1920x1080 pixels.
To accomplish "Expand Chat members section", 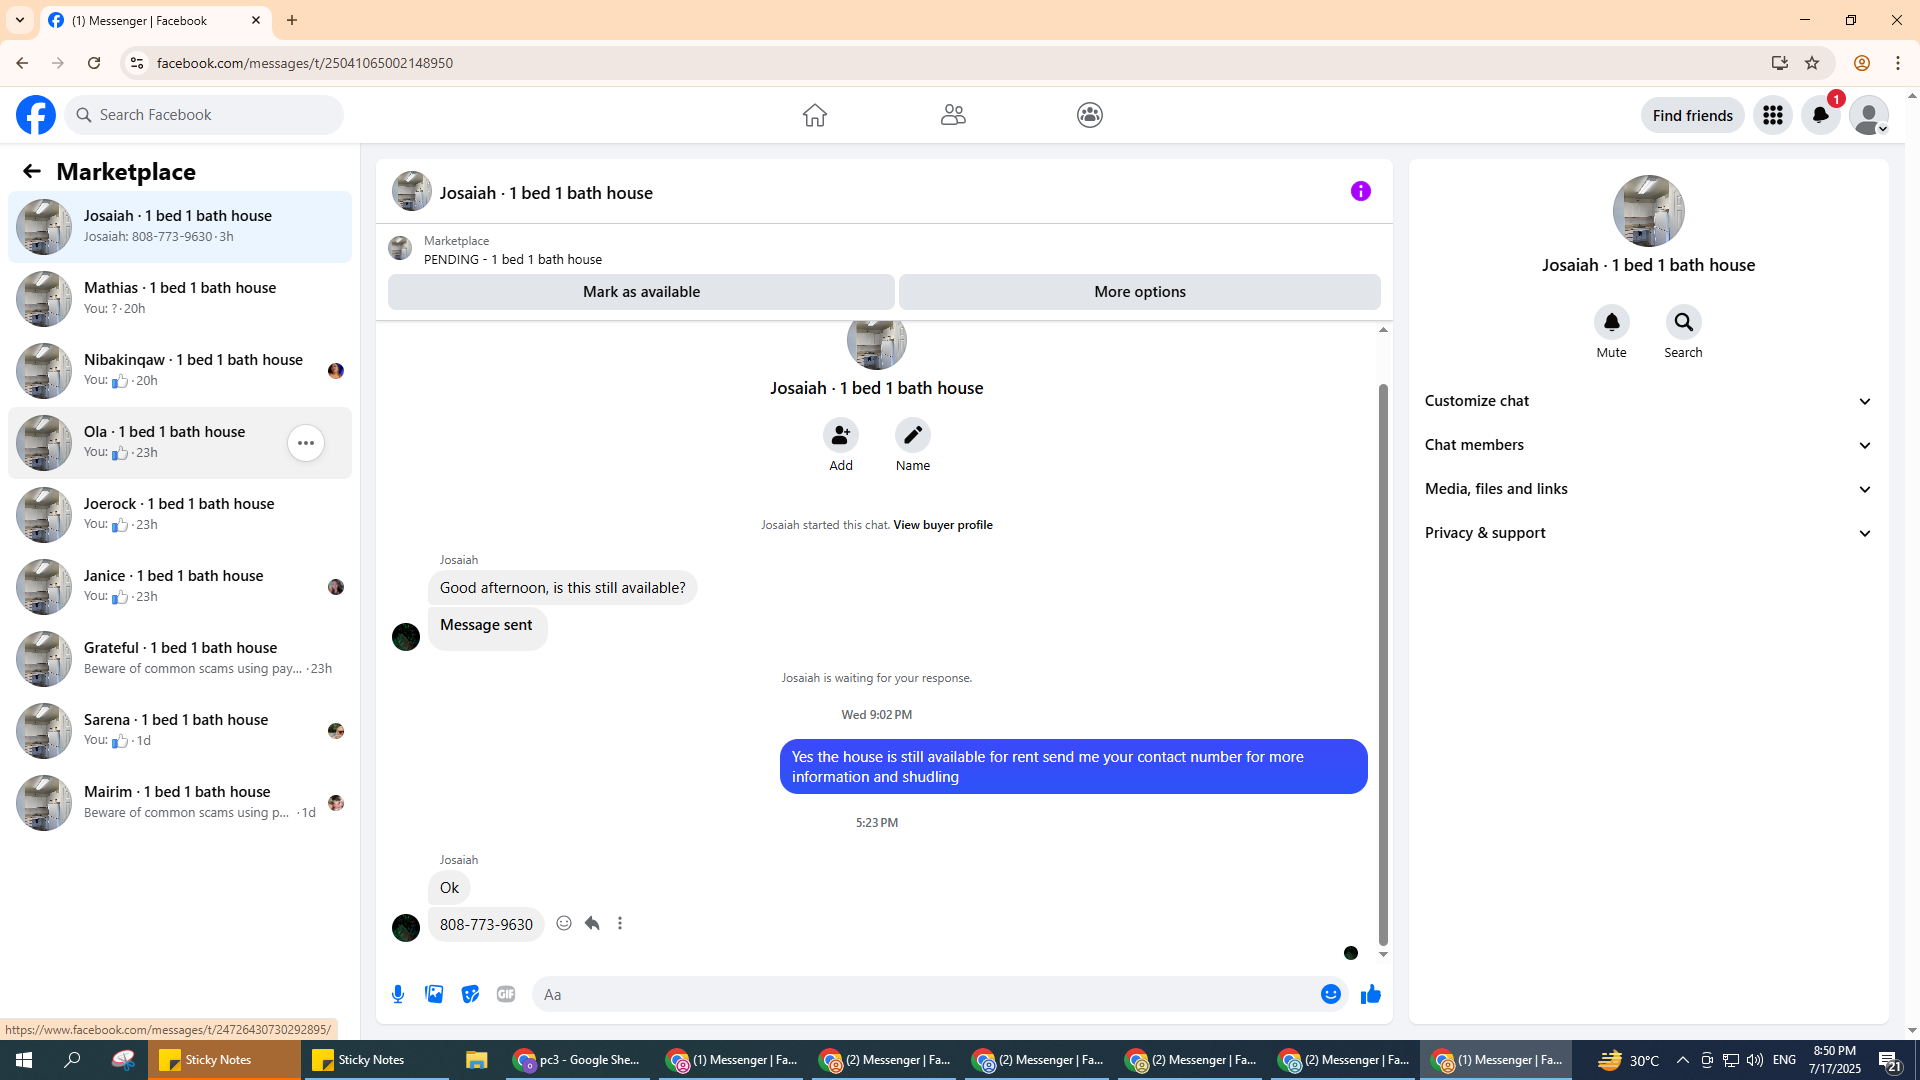I will 1648,445.
